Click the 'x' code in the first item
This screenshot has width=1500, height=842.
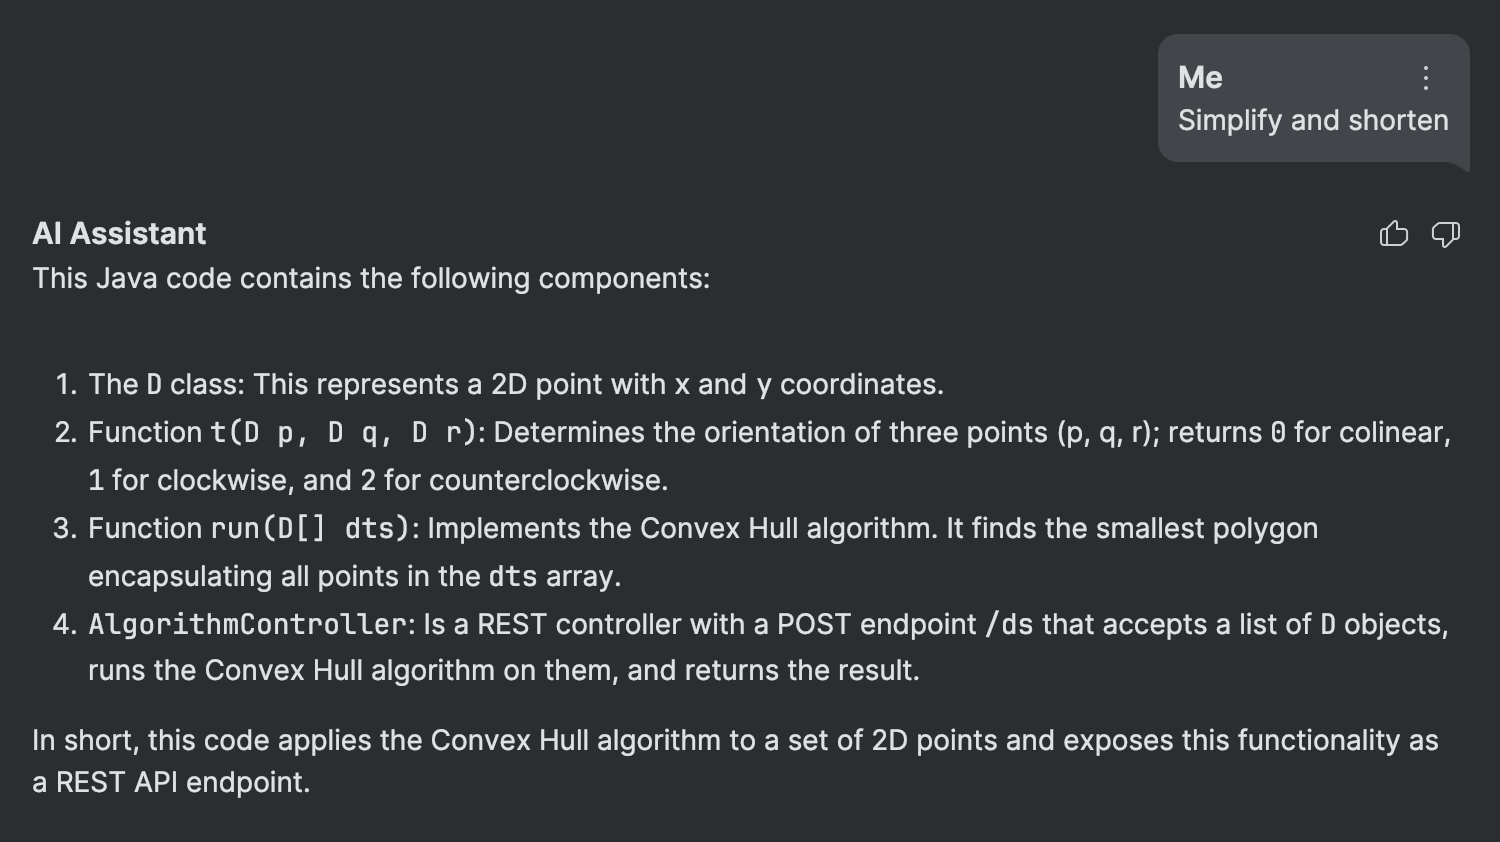682,384
